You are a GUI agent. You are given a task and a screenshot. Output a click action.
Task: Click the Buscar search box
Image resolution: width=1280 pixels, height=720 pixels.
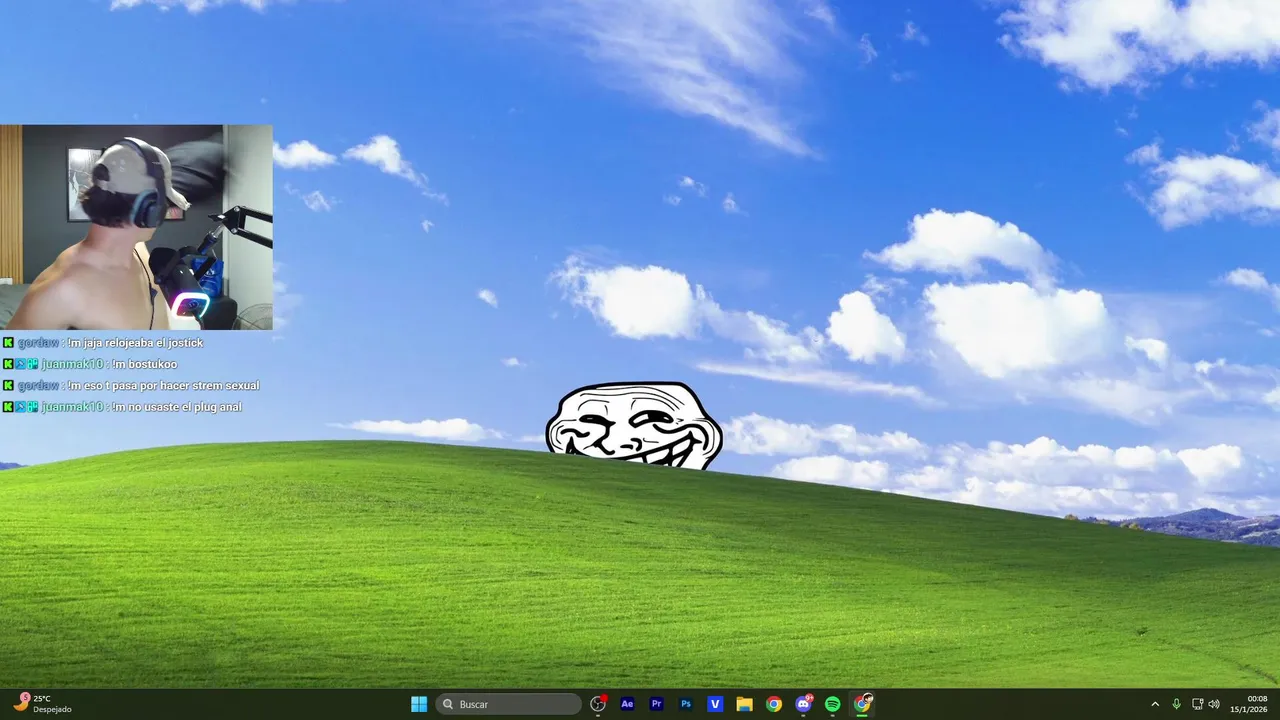pyautogui.click(x=508, y=704)
